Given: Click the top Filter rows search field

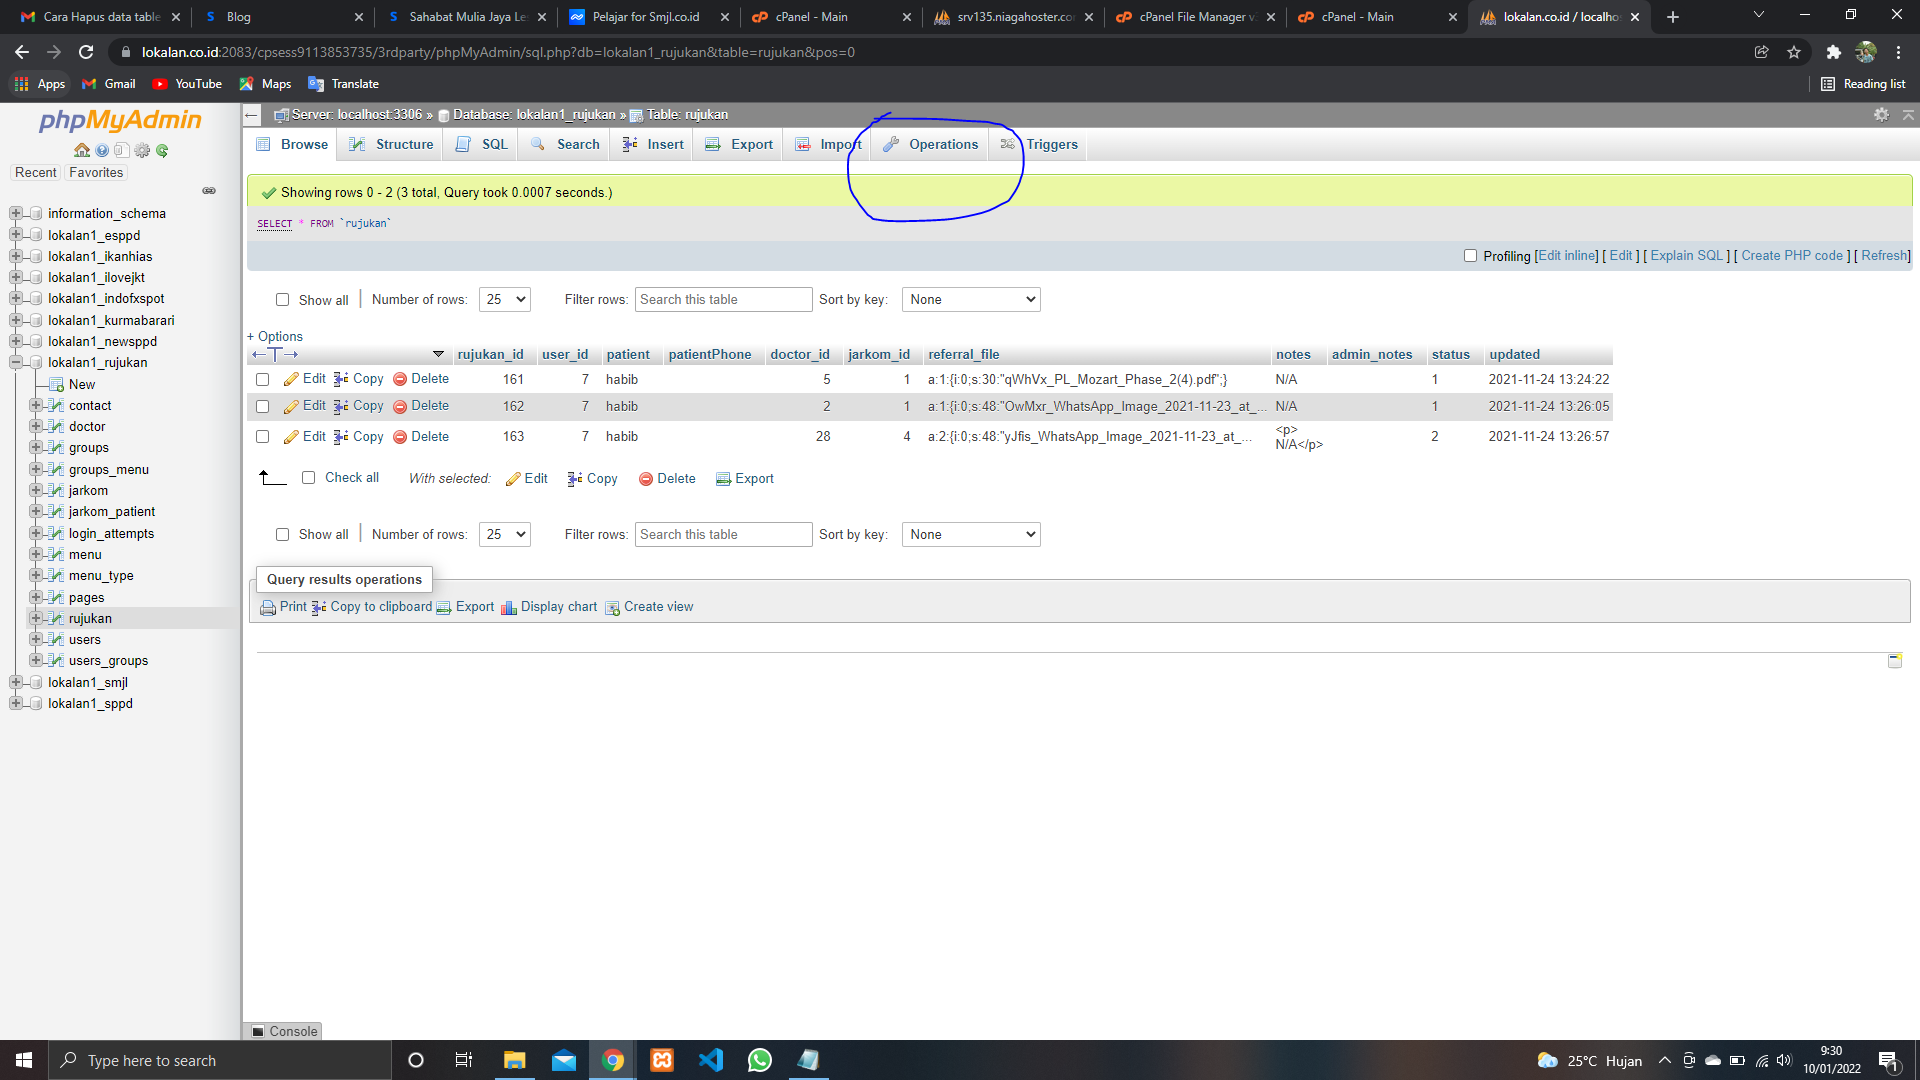Looking at the screenshot, I should coord(723,300).
